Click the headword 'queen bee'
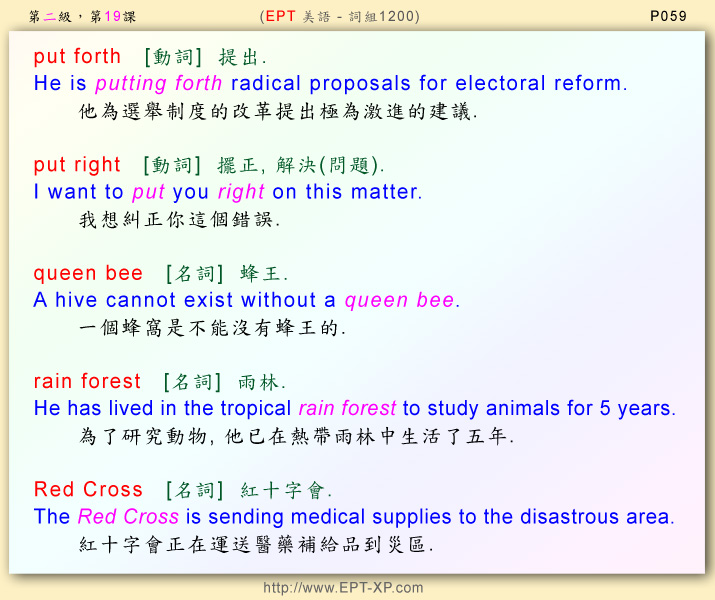 [x=88, y=274]
